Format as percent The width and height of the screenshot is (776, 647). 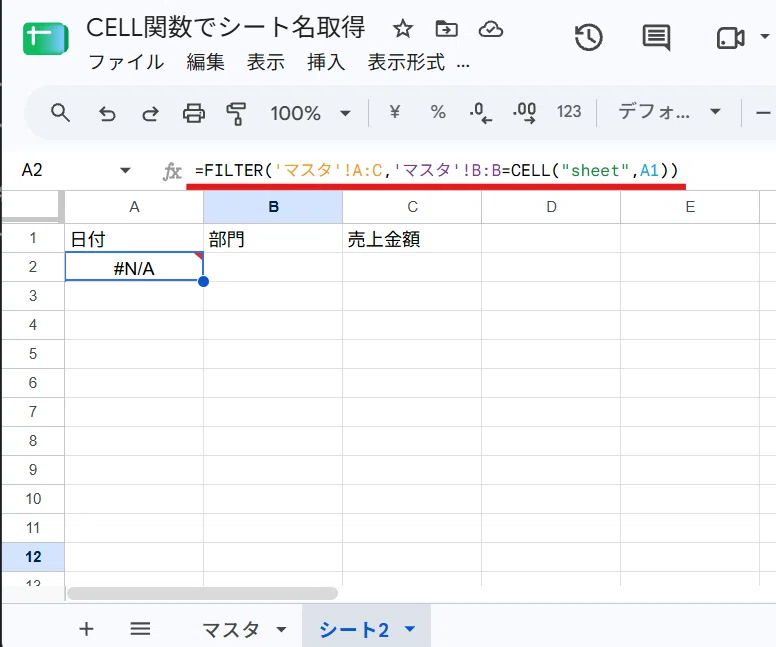[438, 112]
